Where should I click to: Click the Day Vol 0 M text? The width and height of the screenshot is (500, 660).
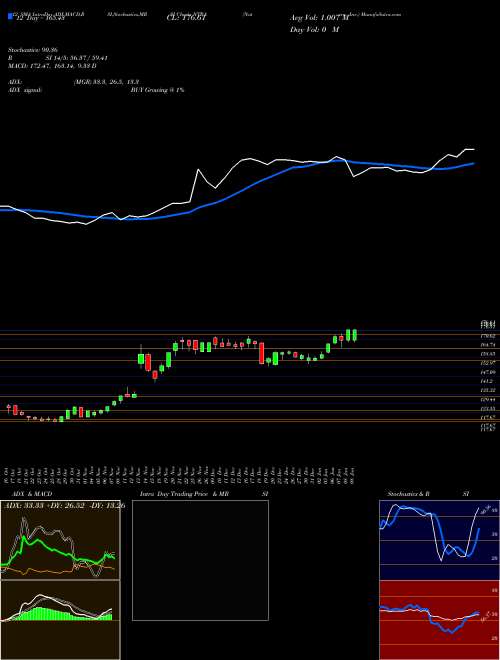tap(315, 29)
